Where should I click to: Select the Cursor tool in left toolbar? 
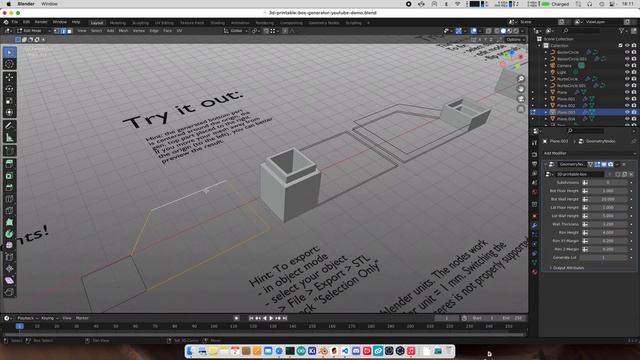(x=9, y=64)
